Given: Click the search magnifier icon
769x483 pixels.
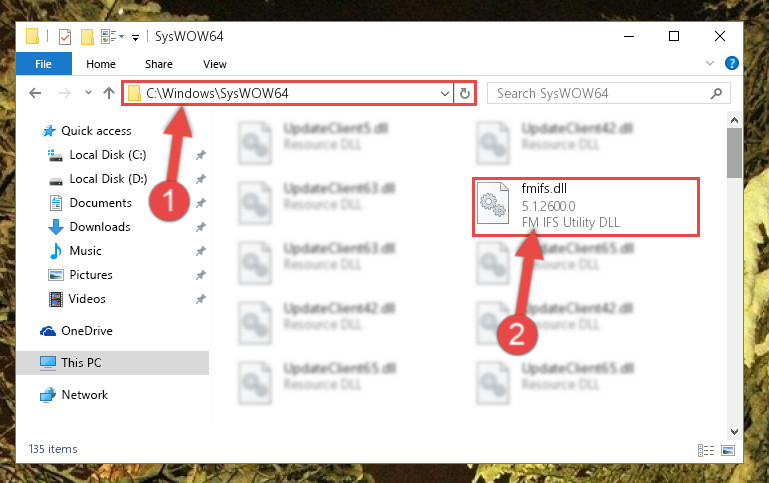Looking at the screenshot, I should point(716,93).
